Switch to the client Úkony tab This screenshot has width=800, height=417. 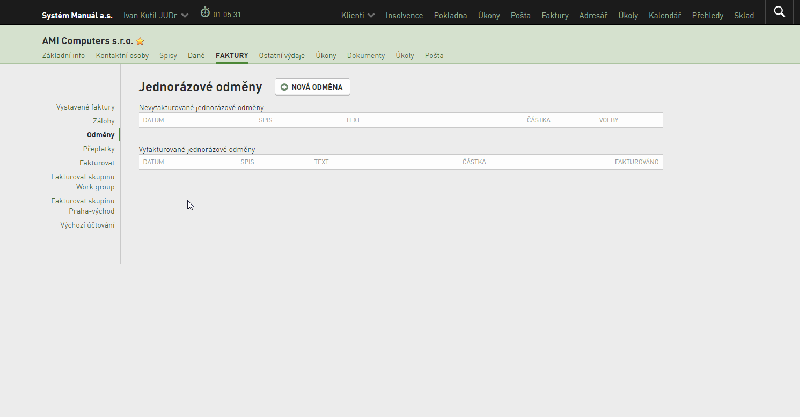(326, 55)
